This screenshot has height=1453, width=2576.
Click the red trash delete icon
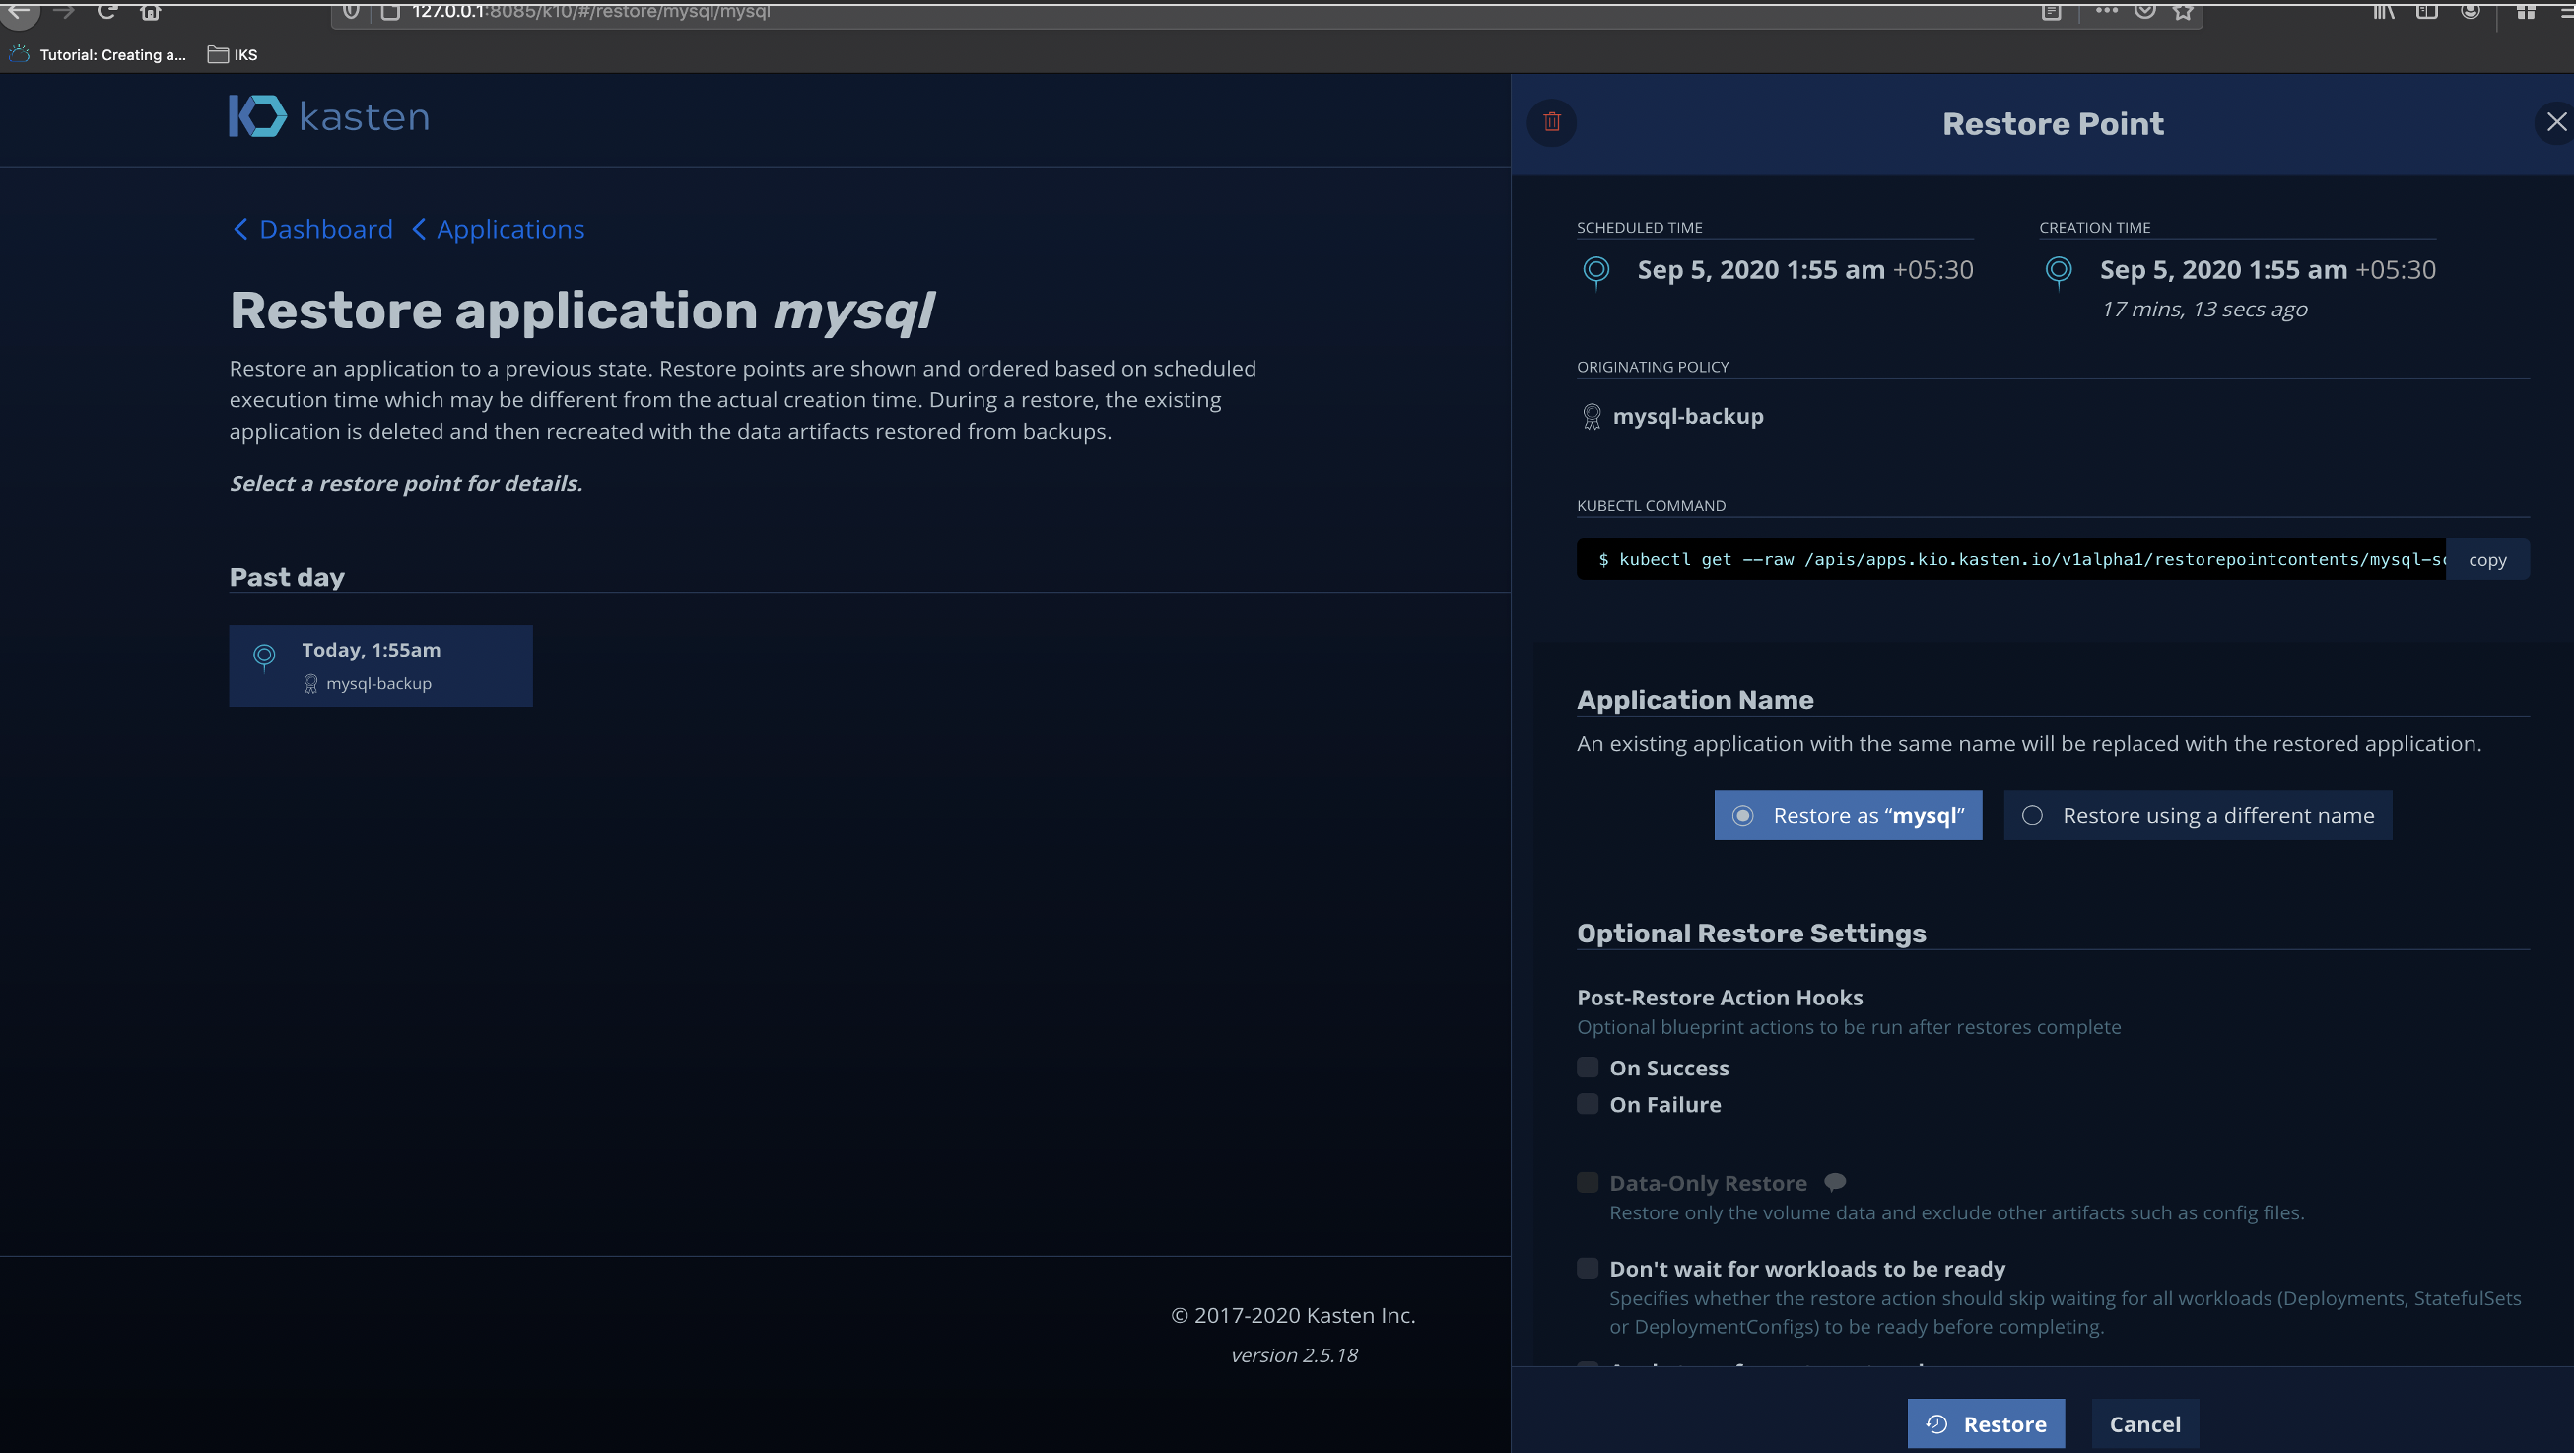pos(1552,122)
